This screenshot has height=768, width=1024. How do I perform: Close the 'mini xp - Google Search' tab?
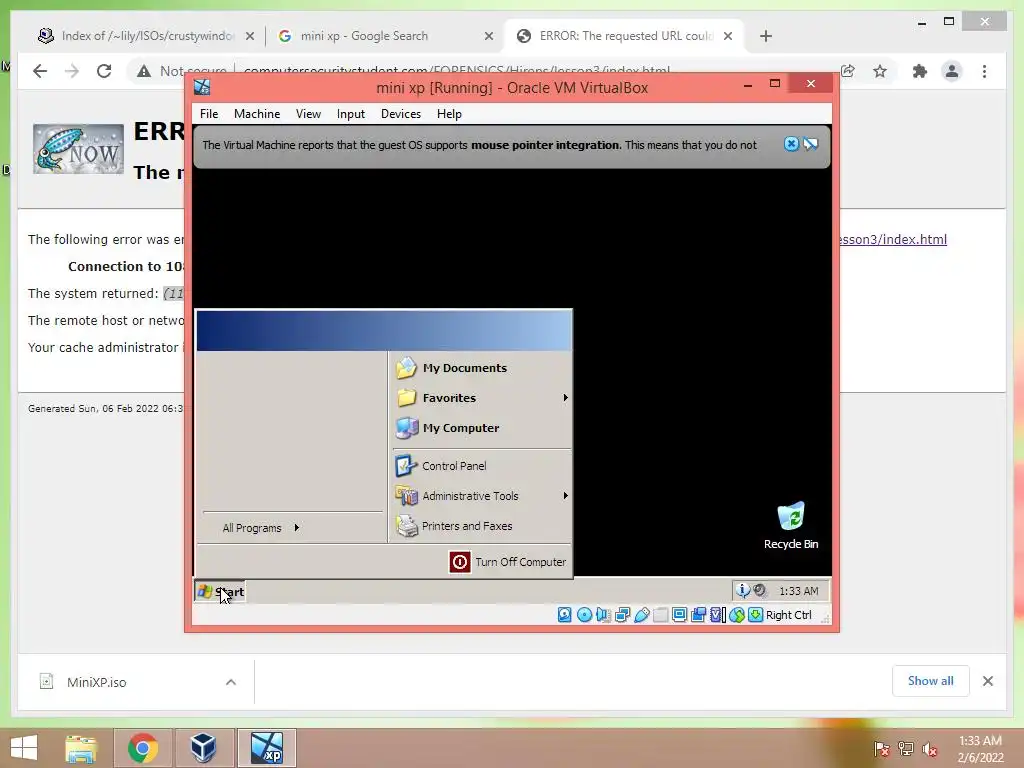point(488,36)
